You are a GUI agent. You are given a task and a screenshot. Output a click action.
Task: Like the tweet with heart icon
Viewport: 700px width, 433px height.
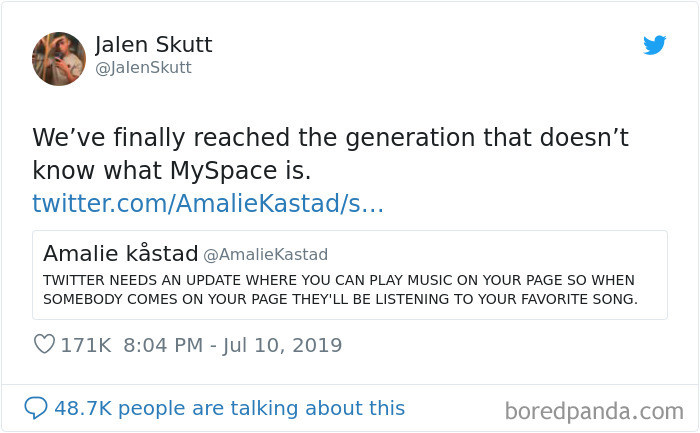pos(44,345)
